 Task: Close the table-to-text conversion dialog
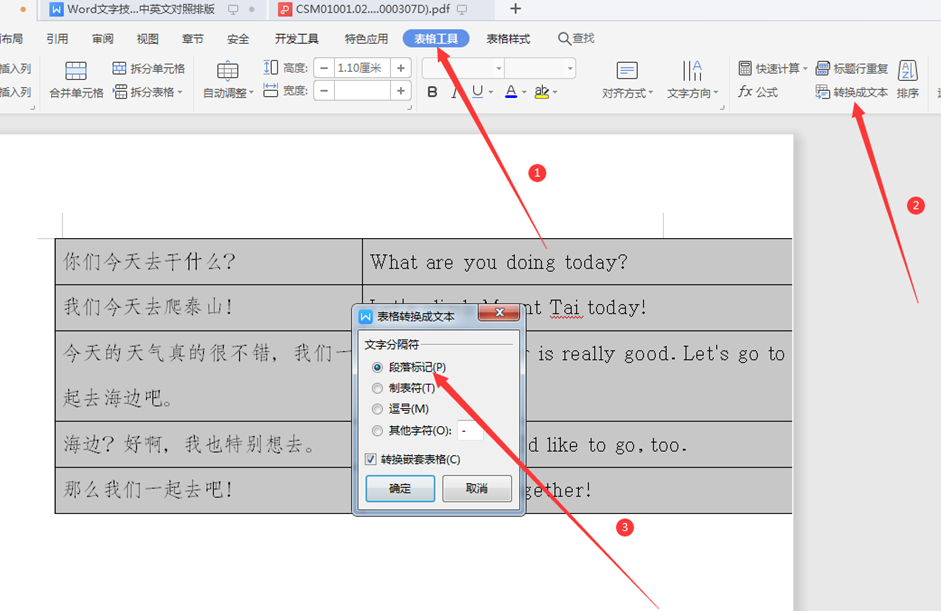(499, 313)
